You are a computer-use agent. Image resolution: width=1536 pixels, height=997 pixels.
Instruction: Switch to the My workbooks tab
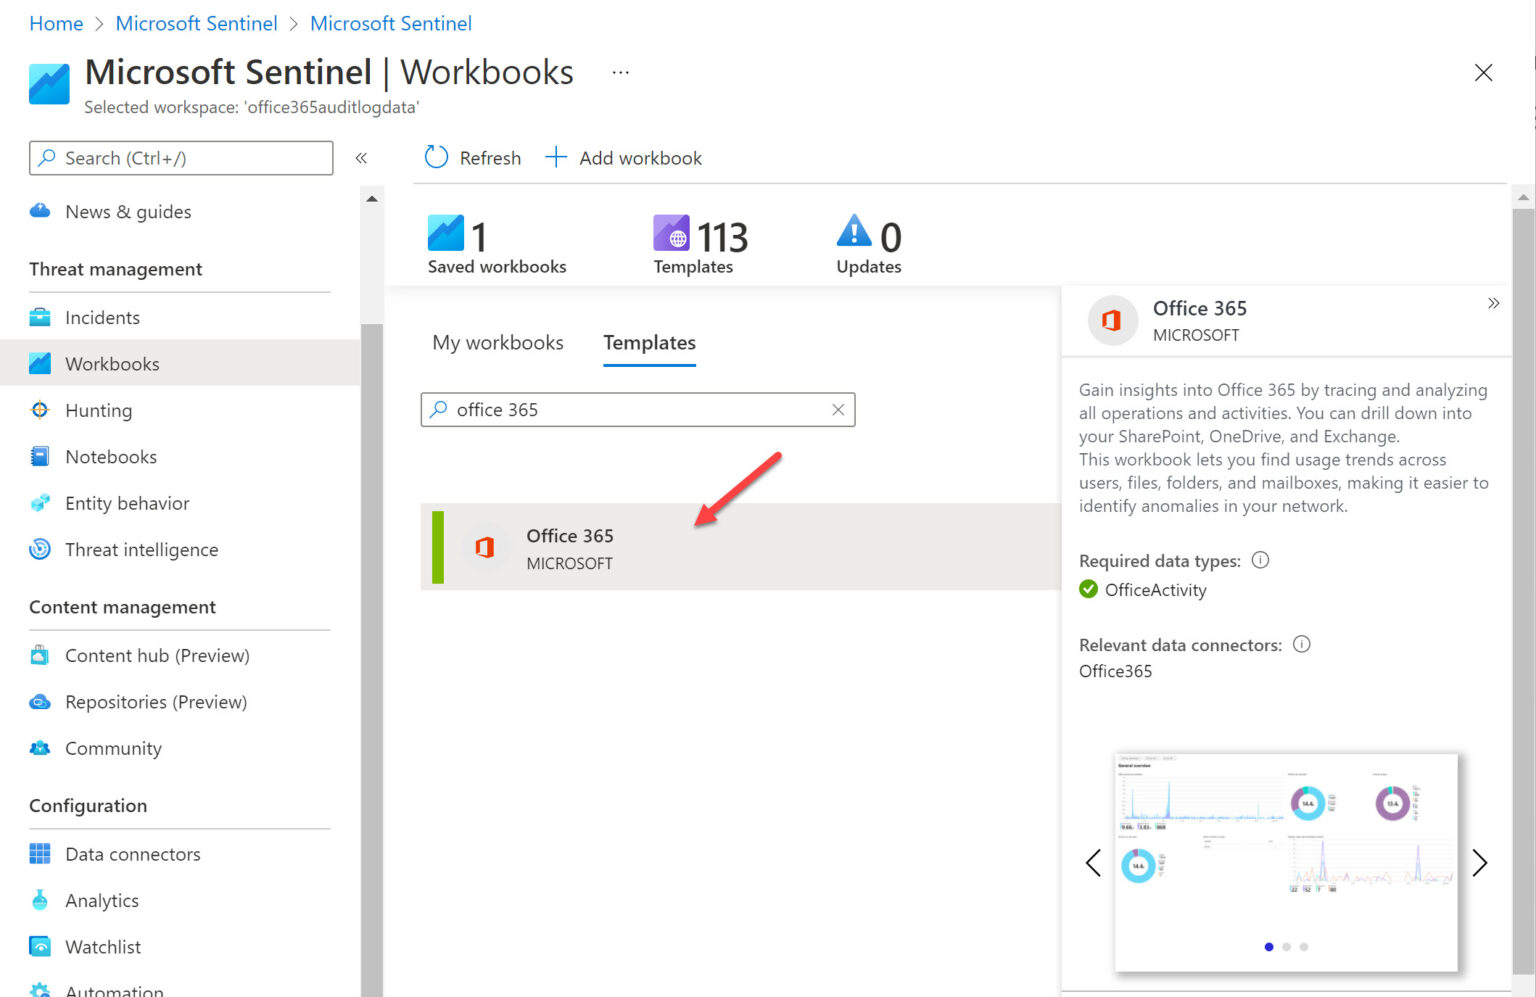[497, 342]
